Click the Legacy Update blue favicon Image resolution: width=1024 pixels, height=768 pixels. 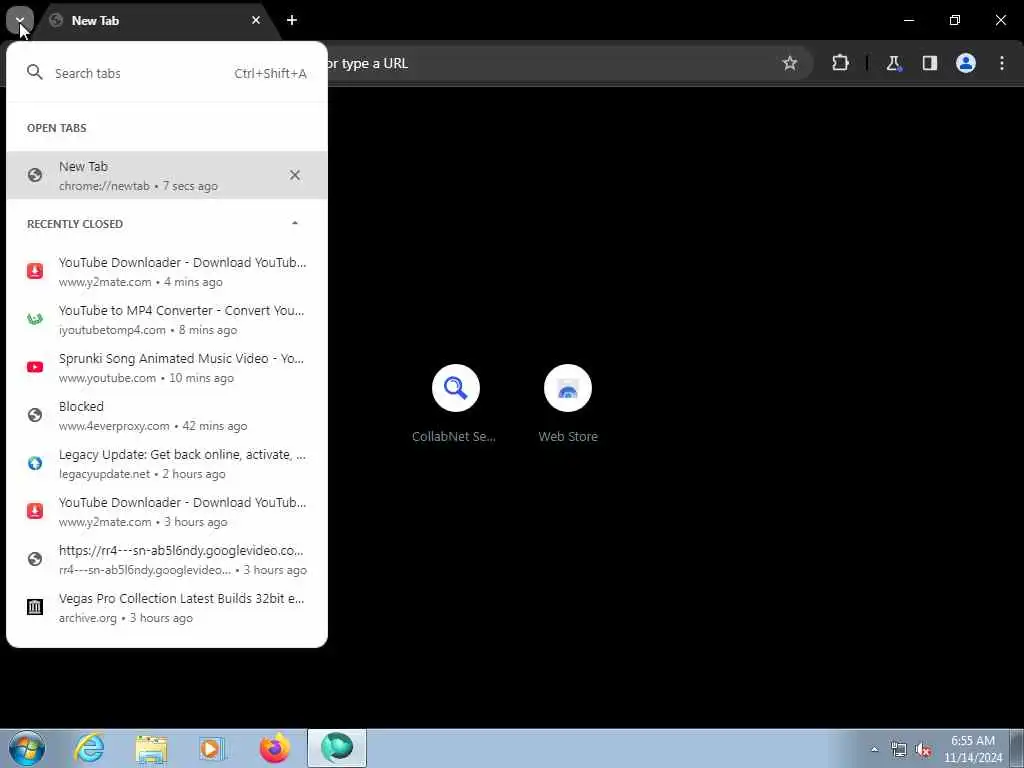(35, 463)
